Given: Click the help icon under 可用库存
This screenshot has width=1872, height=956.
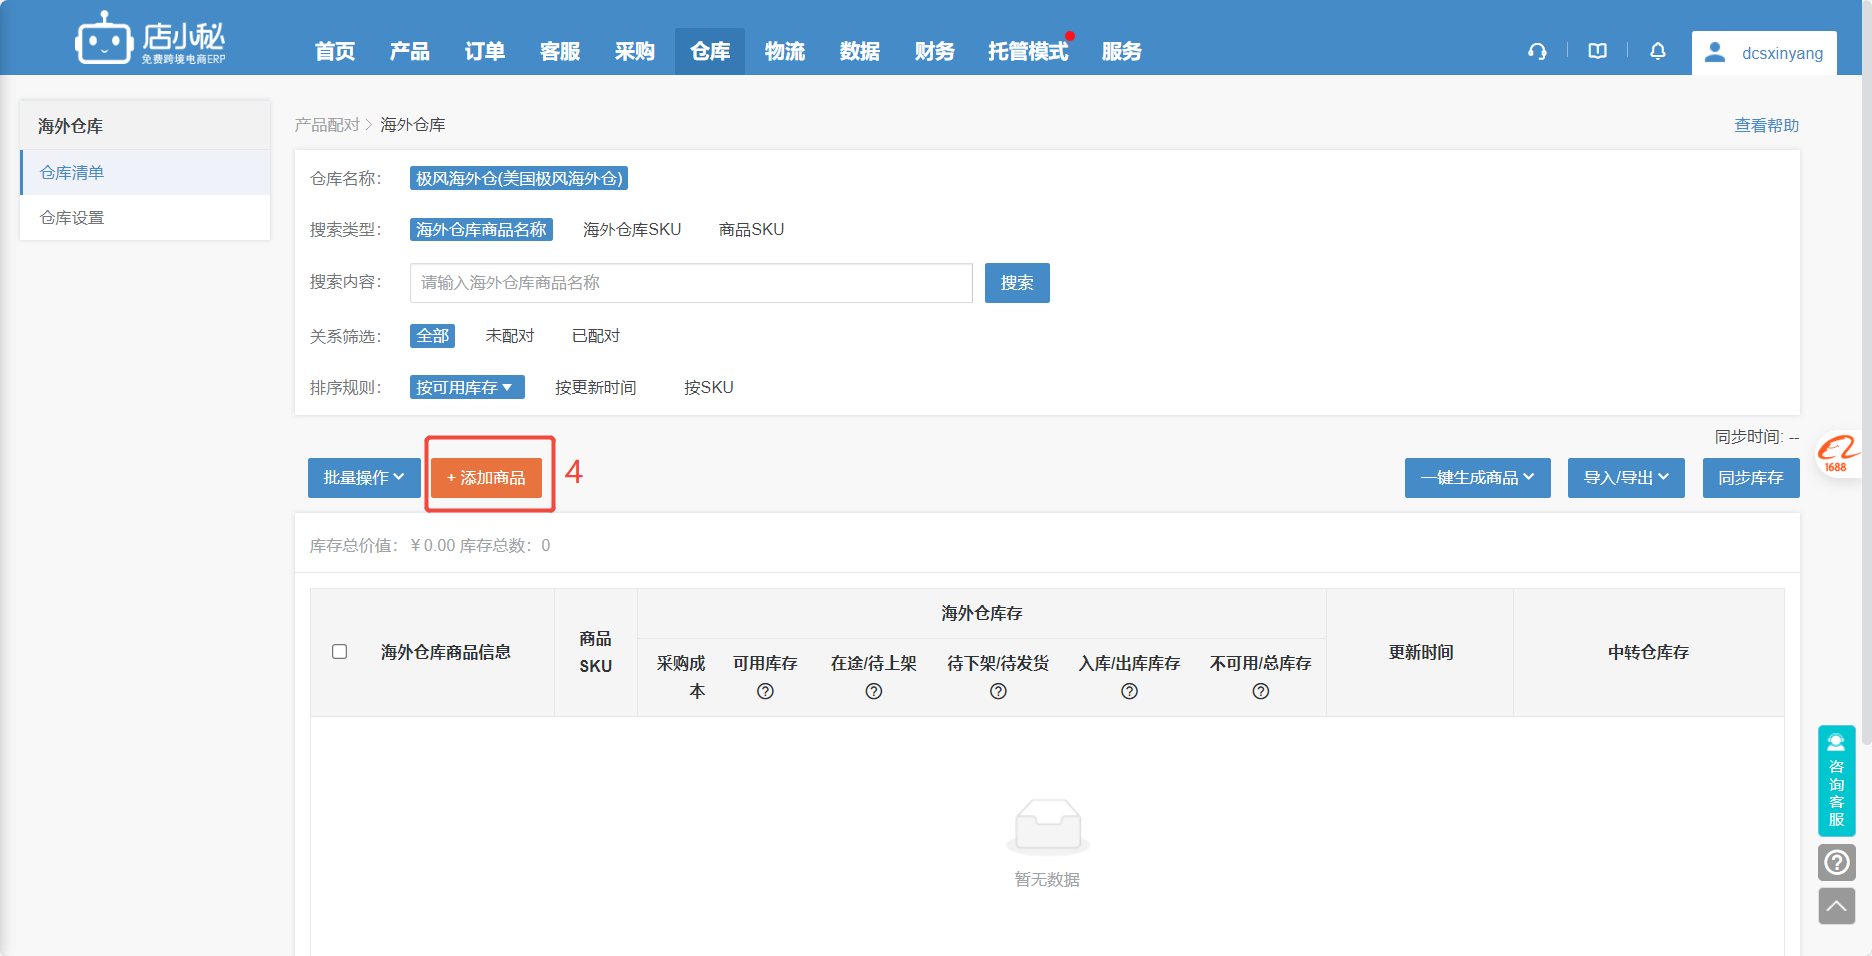Looking at the screenshot, I should [x=765, y=691].
